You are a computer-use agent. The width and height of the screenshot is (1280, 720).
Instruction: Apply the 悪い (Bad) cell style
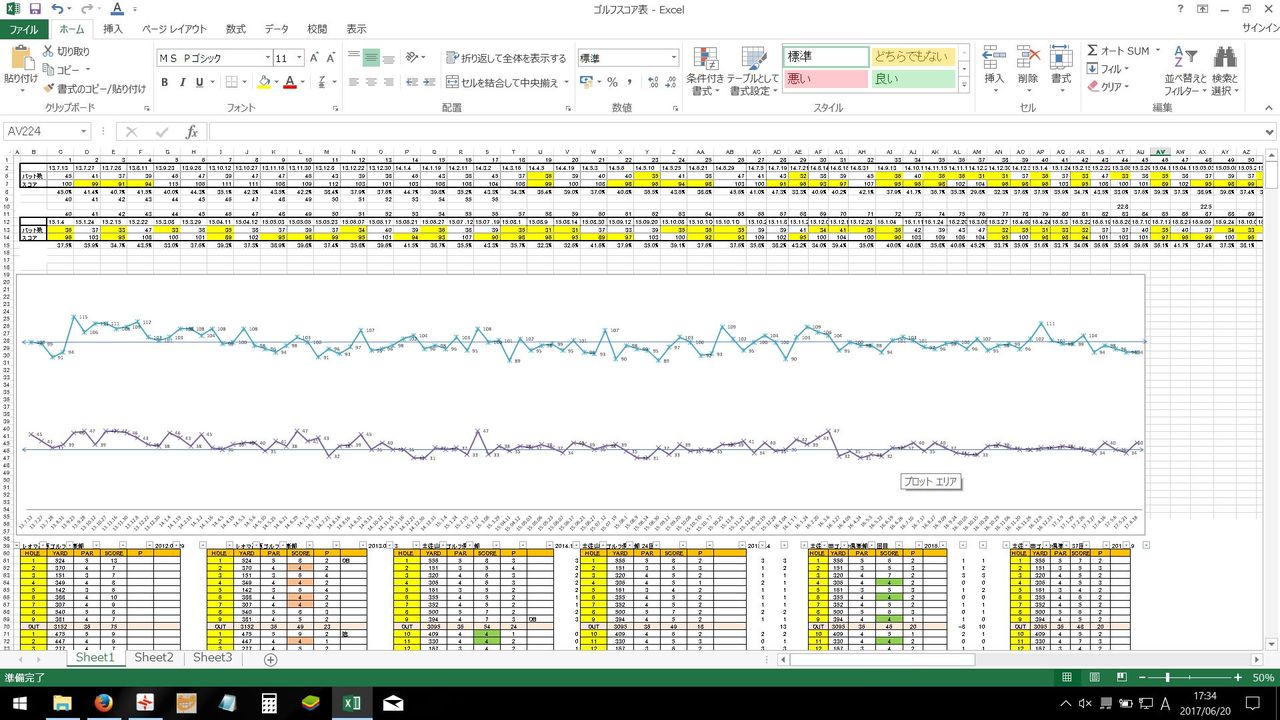pos(825,79)
